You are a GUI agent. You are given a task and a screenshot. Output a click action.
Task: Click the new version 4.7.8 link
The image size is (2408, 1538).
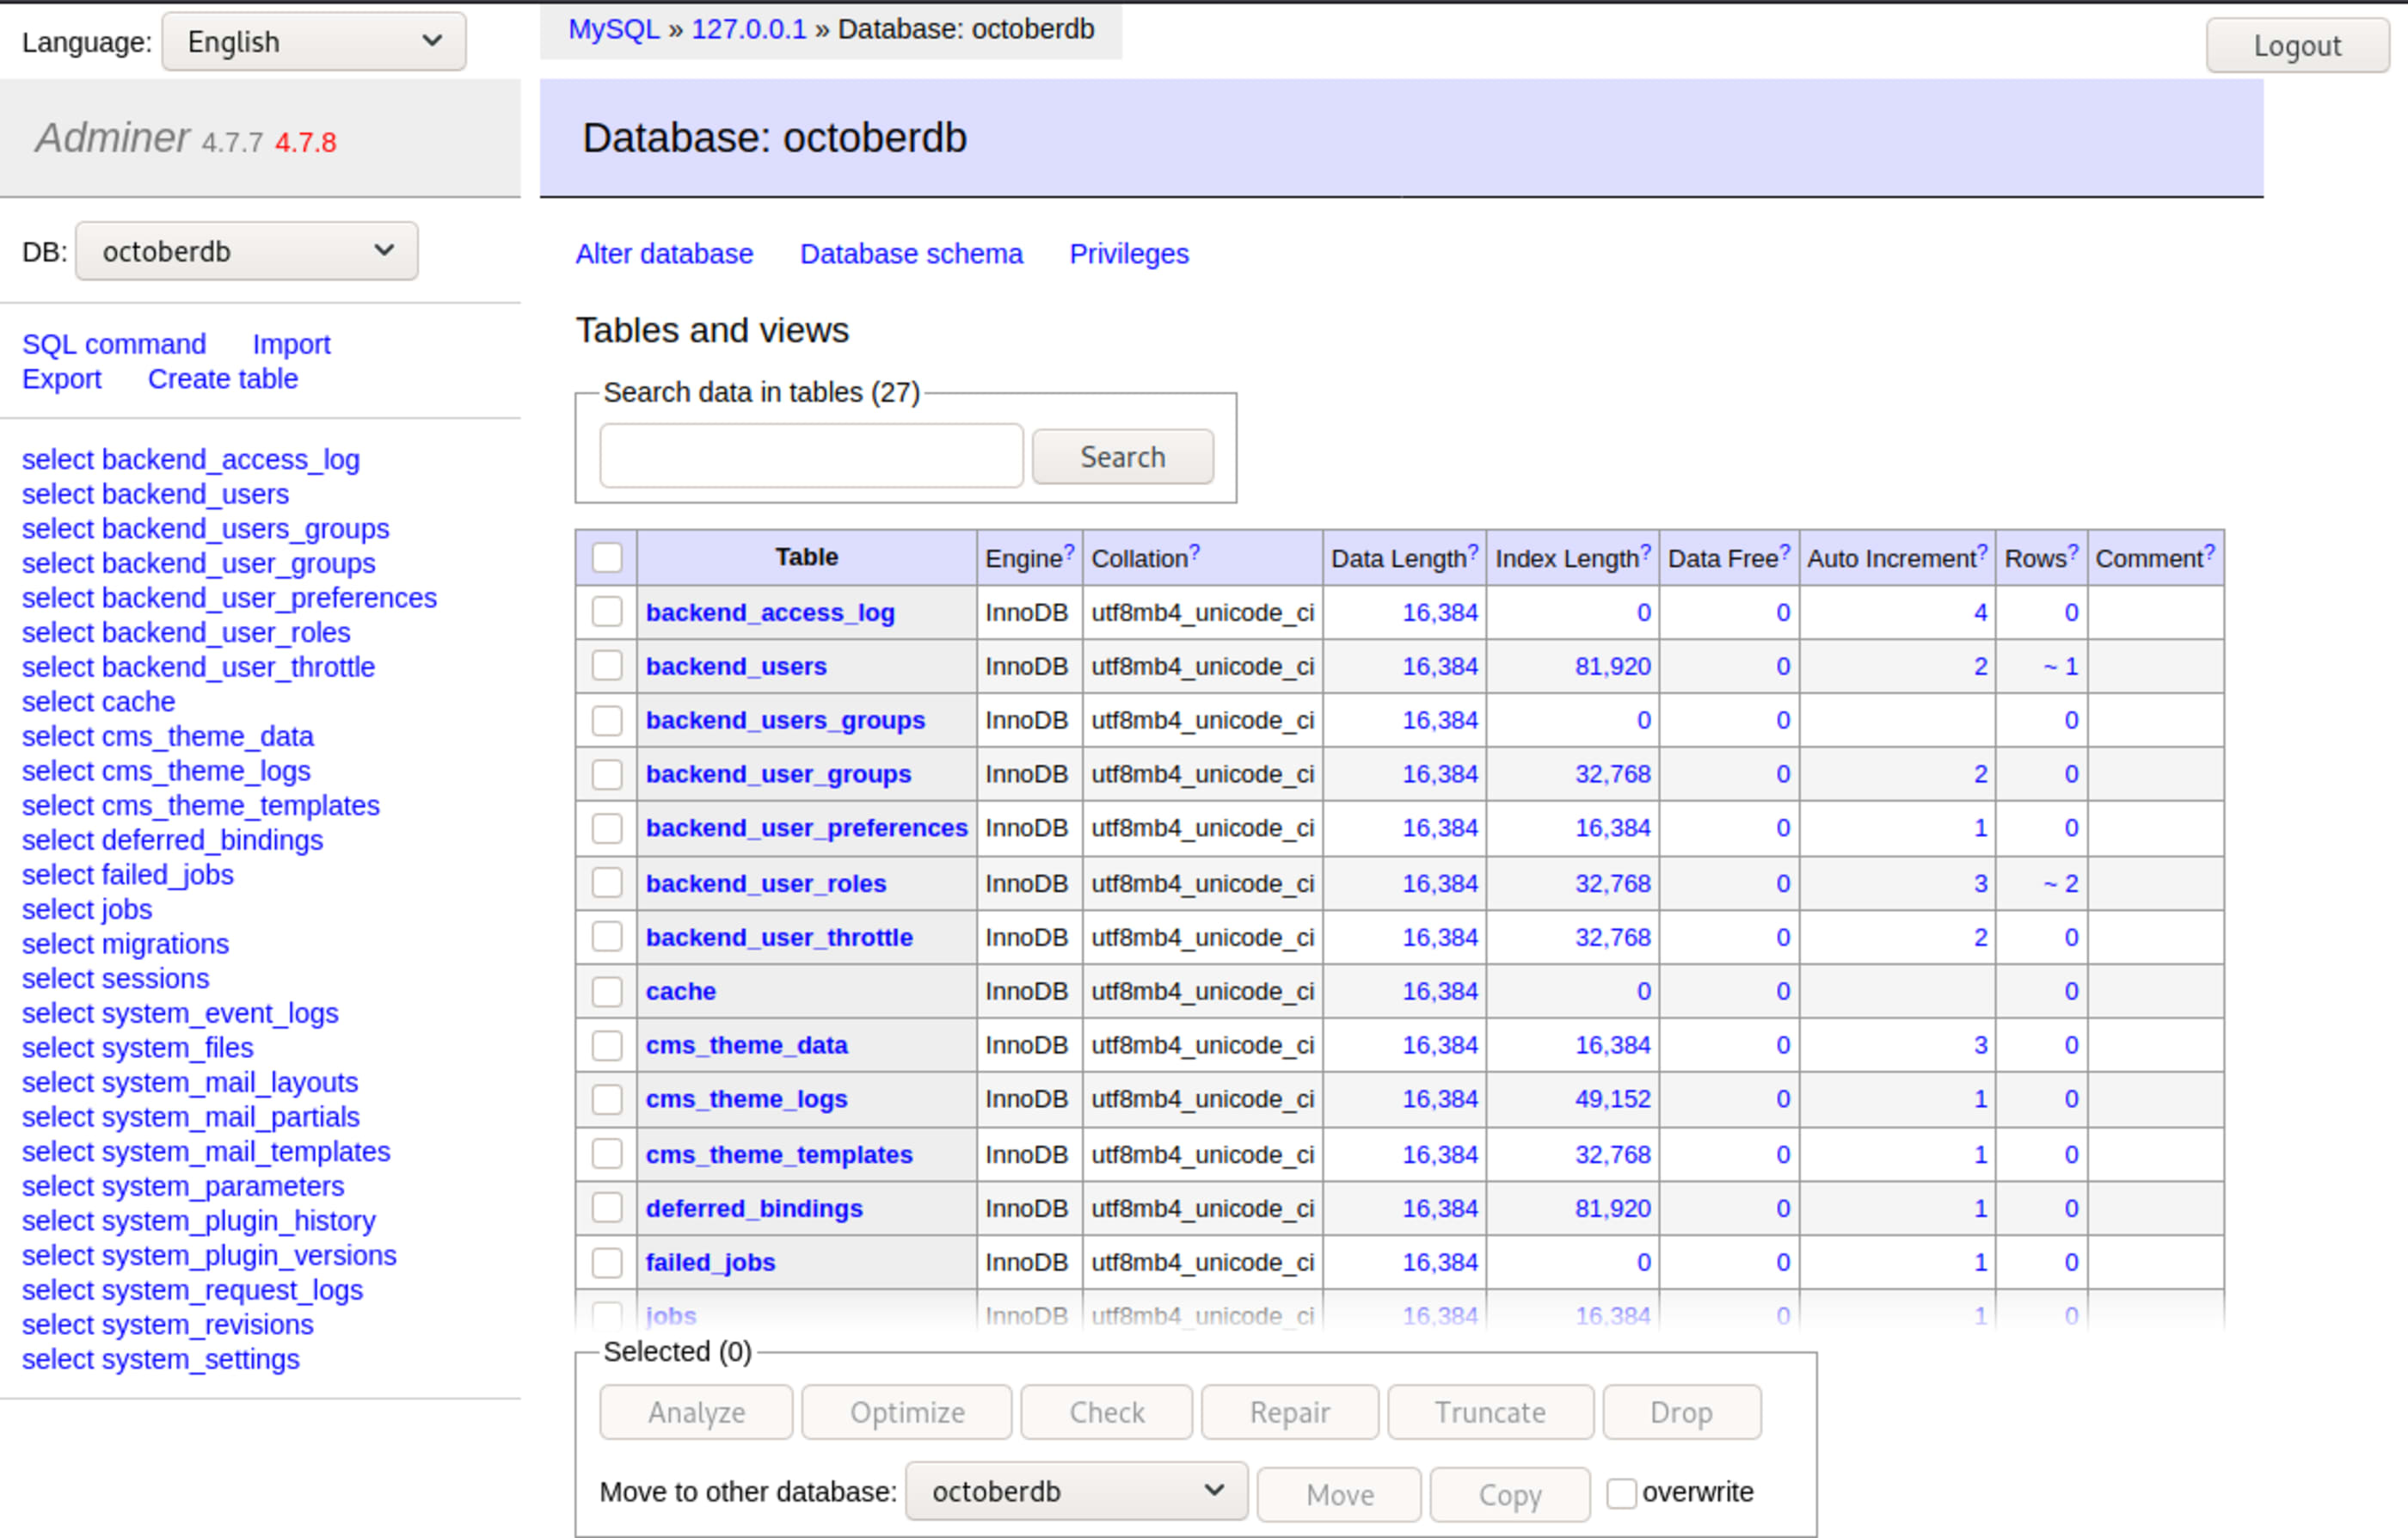[x=305, y=143]
